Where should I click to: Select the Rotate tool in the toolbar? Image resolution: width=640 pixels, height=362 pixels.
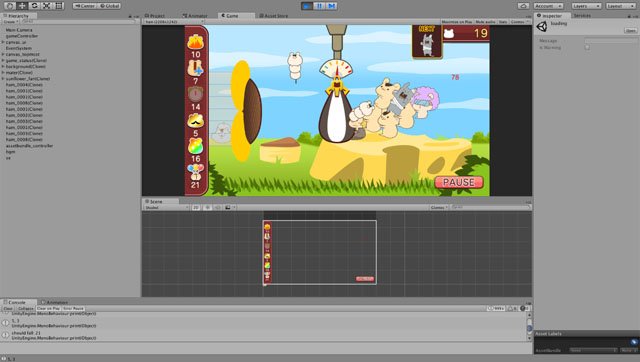(x=34, y=6)
